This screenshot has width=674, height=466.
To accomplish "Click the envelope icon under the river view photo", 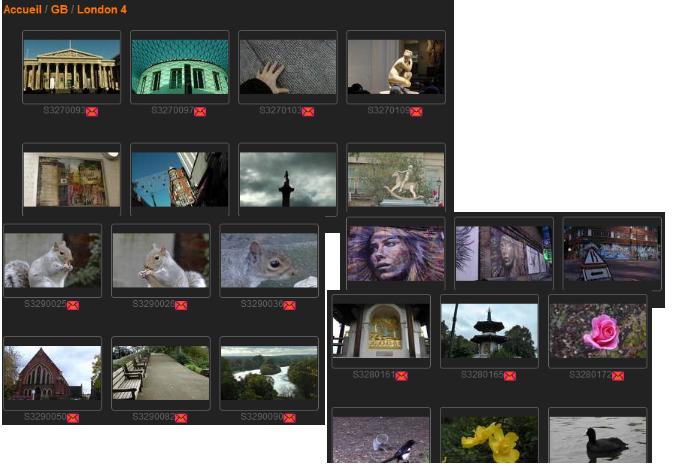I will (289, 418).
